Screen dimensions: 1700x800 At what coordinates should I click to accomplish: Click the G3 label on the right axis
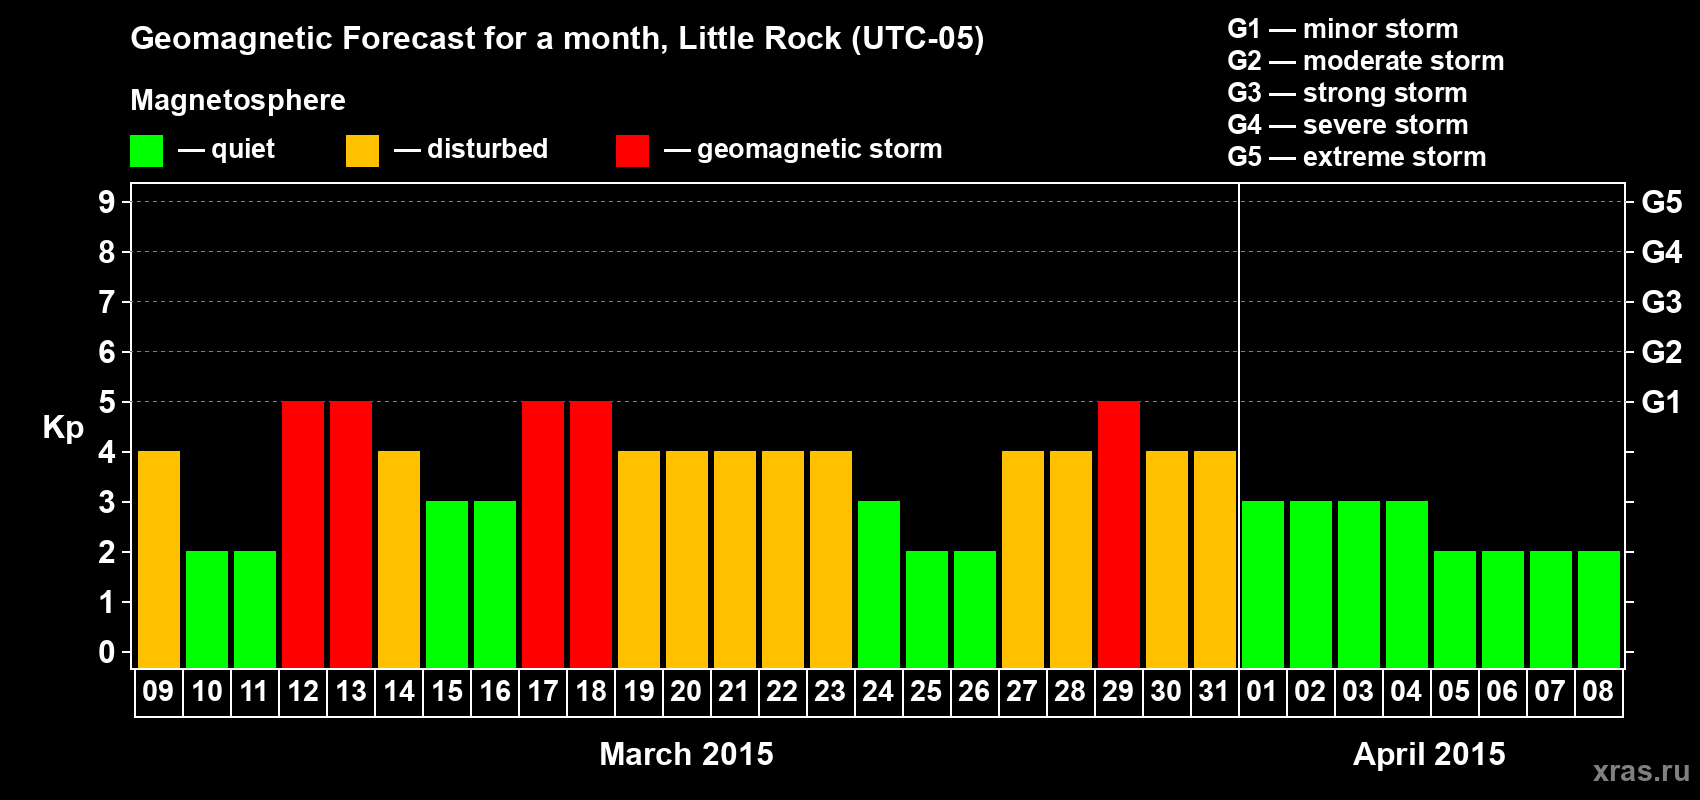[1662, 302]
